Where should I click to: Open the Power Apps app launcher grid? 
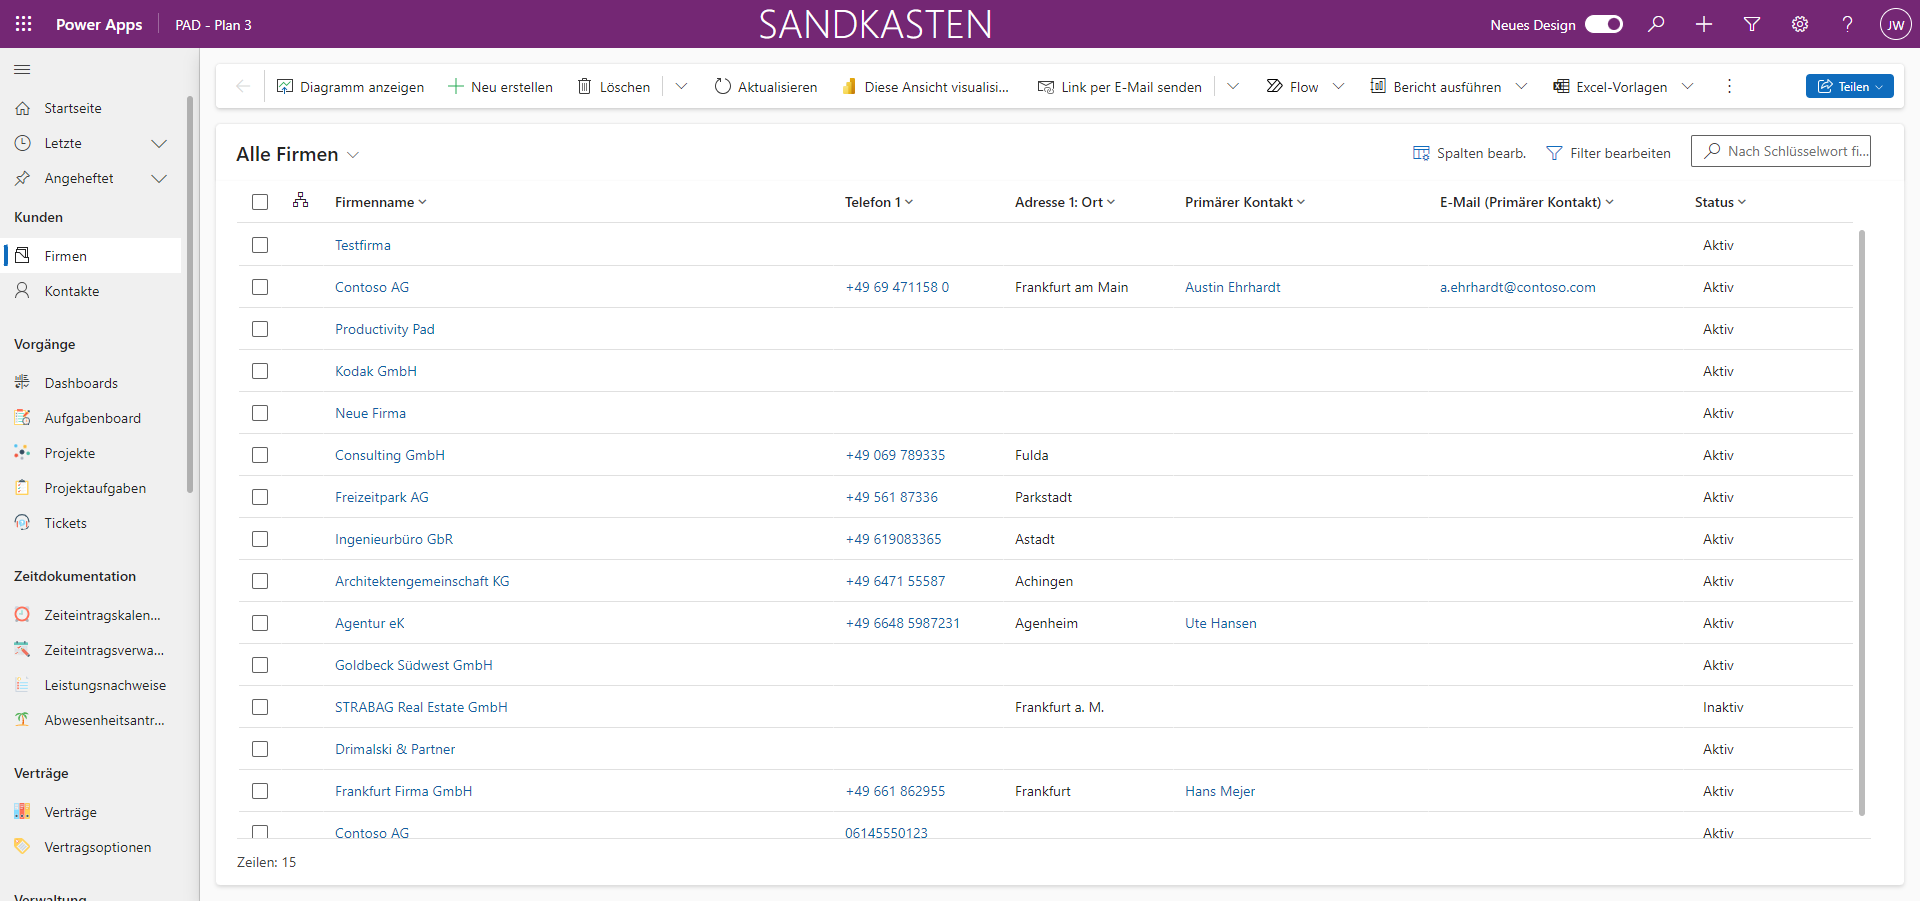click(x=24, y=24)
